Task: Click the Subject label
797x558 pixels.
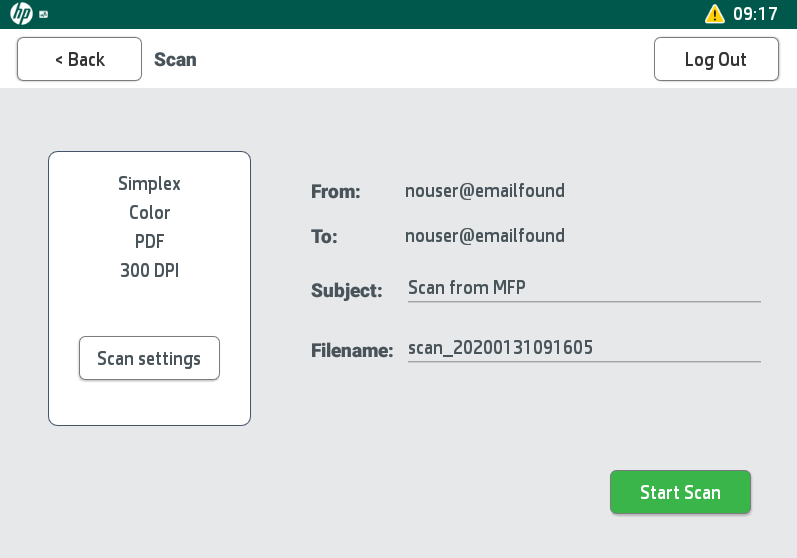Action: [346, 291]
